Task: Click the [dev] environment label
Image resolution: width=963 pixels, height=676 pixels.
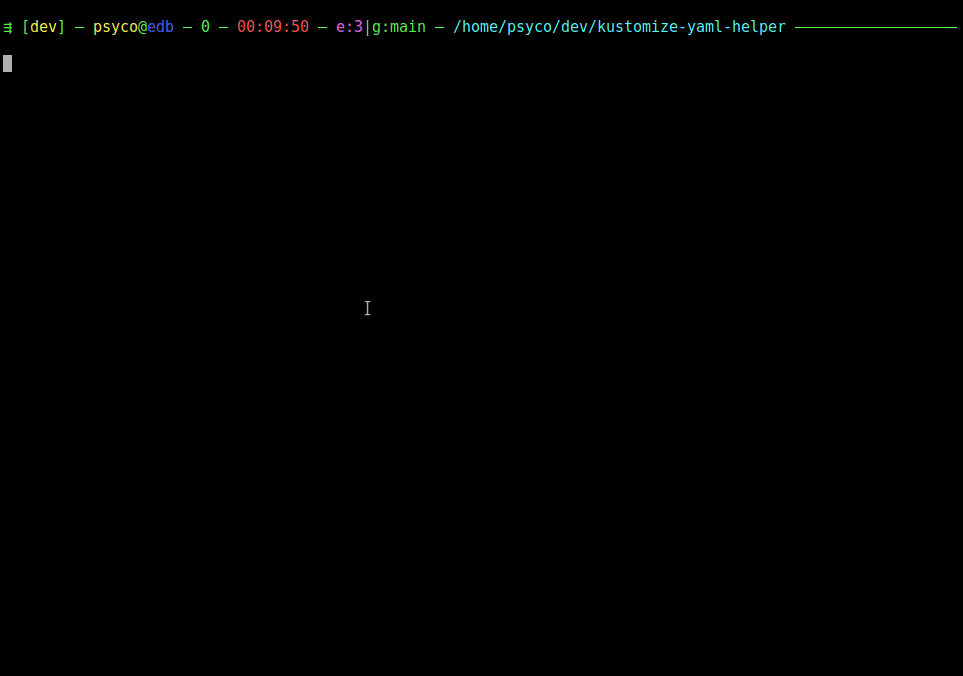Action: [x=44, y=27]
